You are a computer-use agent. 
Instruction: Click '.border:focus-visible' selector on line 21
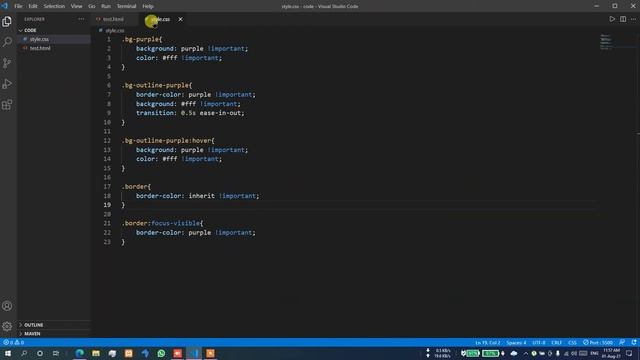coord(162,223)
